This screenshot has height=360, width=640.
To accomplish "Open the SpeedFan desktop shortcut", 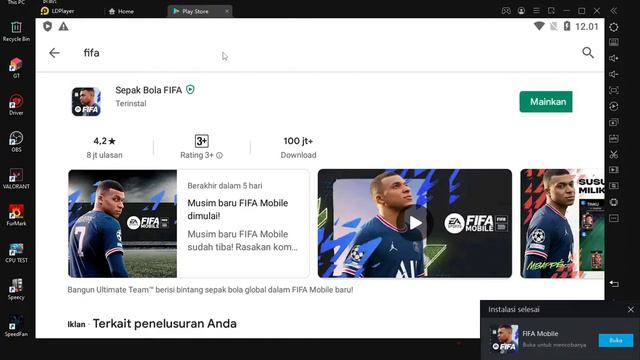I will 16,326.
